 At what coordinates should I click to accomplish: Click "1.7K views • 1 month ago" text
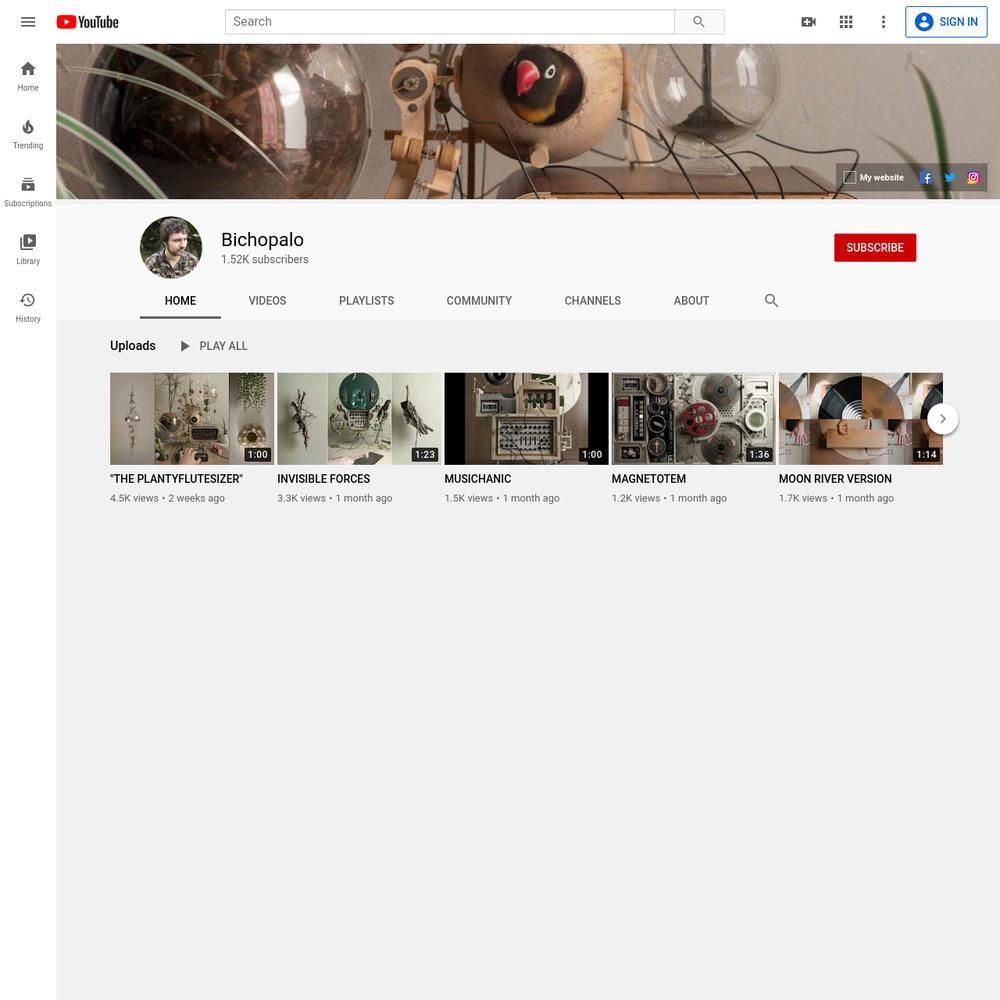pos(836,499)
